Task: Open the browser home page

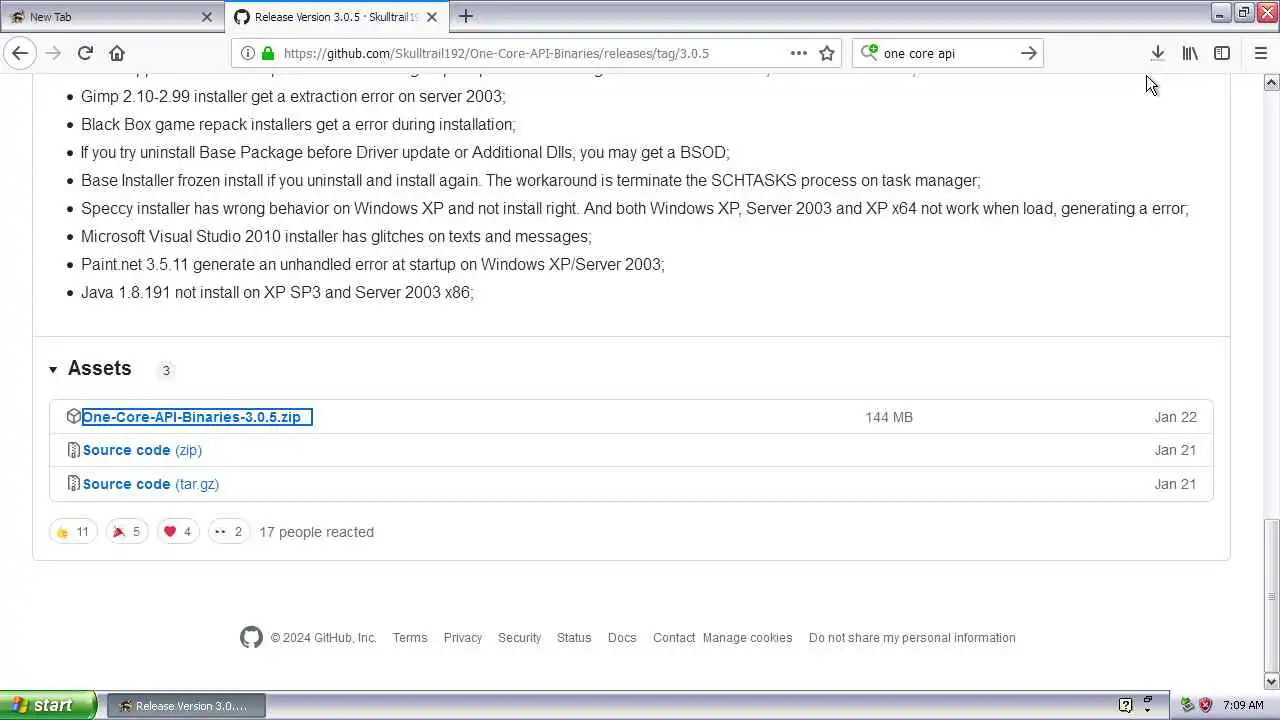Action: tap(117, 53)
